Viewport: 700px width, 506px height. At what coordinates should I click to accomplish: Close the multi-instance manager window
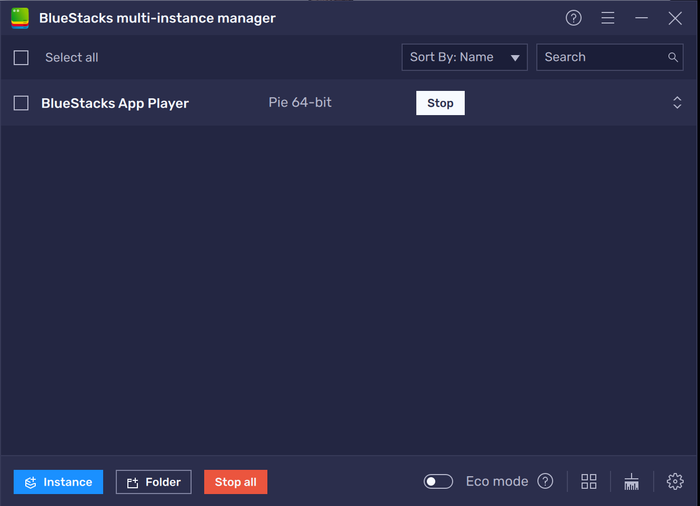(x=675, y=18)
